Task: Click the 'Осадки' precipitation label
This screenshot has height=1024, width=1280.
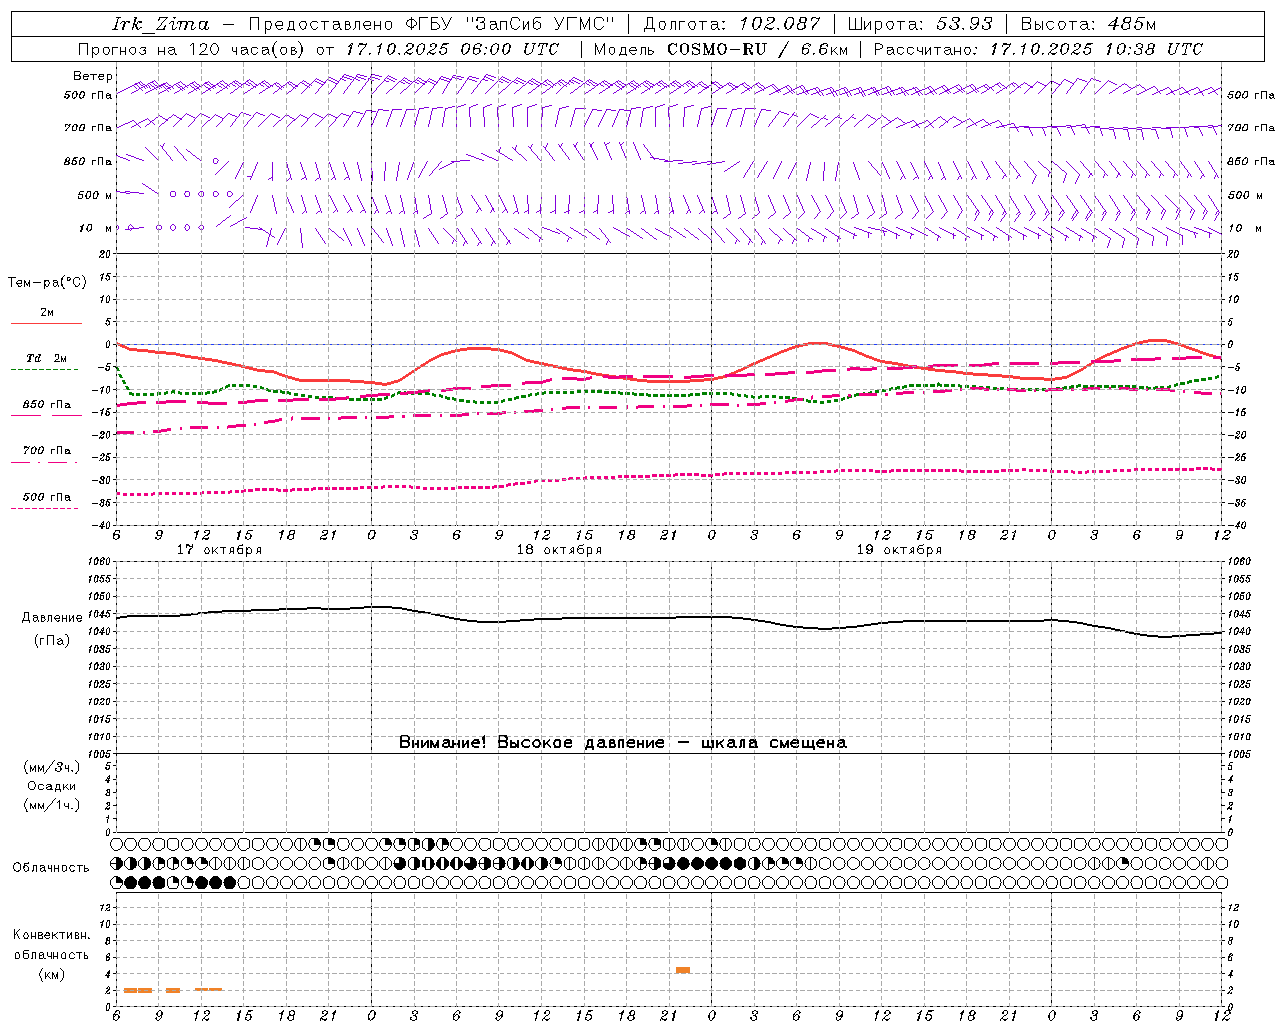Action: coord(52,786)
